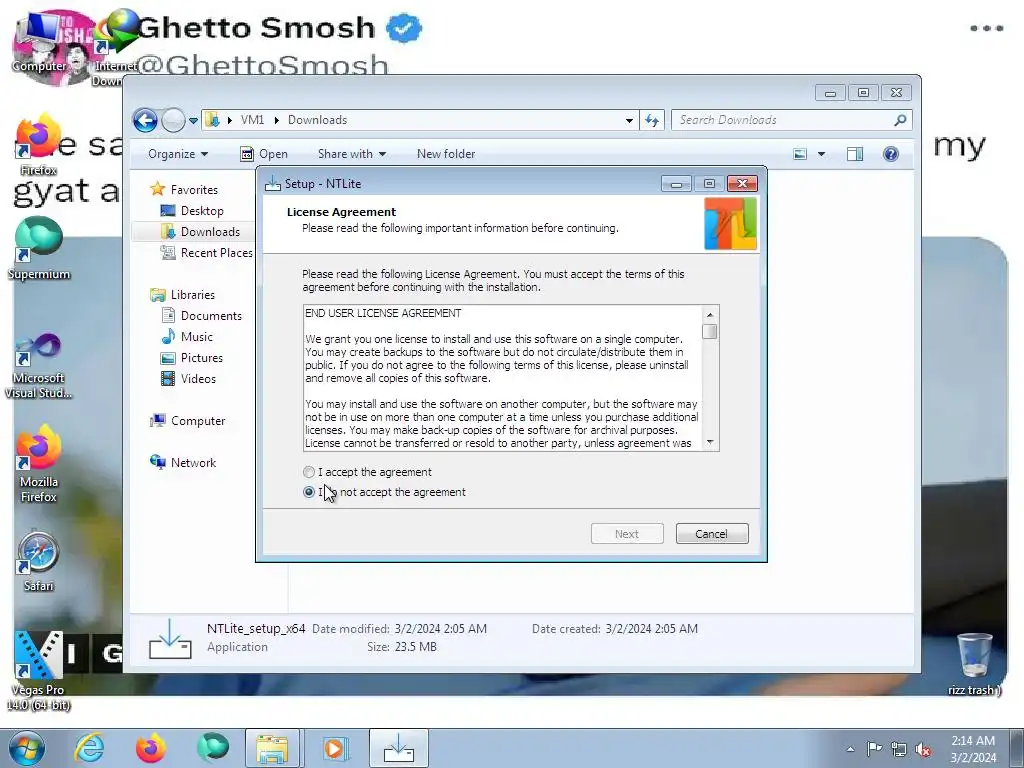
Task: Open the view options dropdown arrow
Action: [822, 154]
